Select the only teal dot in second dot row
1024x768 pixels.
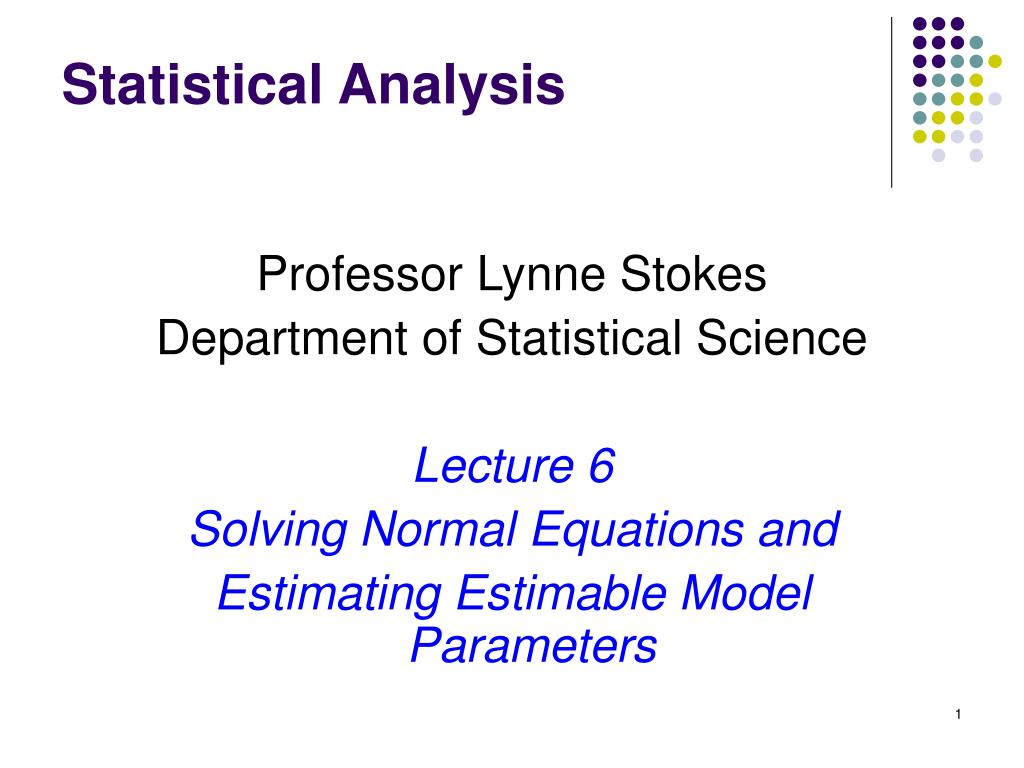[x=976, y=43]
